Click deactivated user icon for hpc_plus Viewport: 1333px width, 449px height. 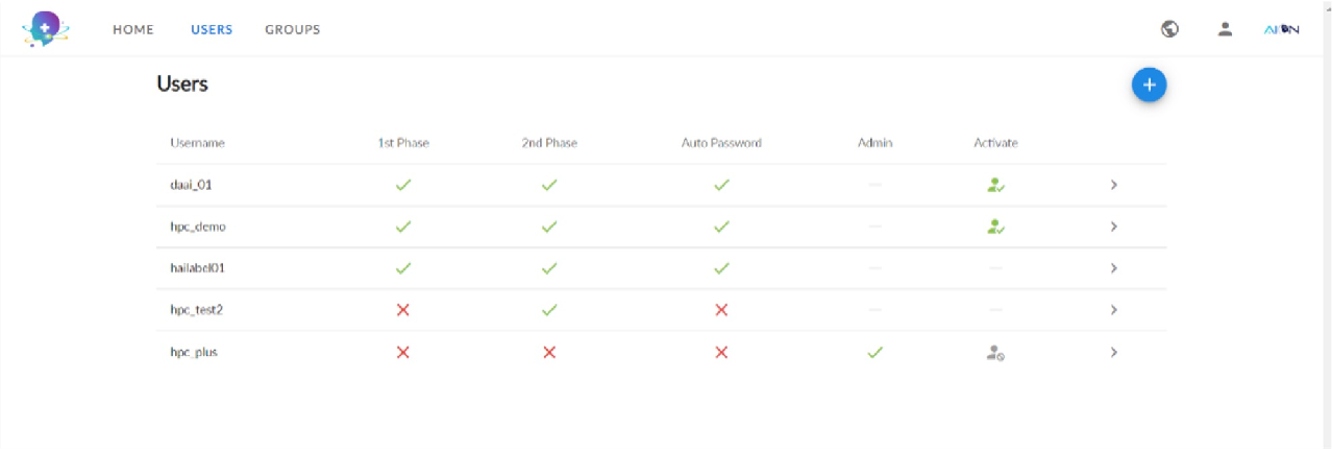(995, 352)
